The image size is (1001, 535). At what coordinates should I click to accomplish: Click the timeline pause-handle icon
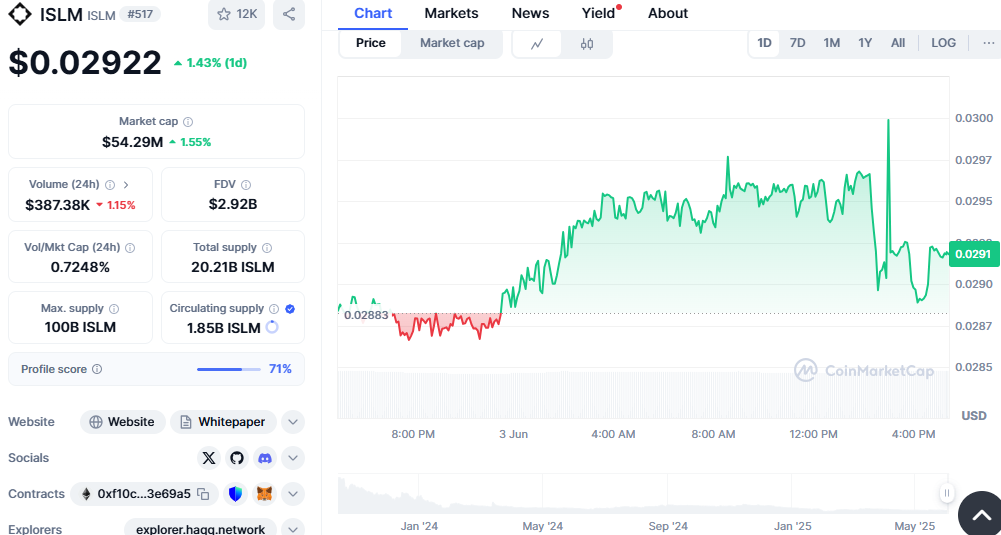(947, 493)
